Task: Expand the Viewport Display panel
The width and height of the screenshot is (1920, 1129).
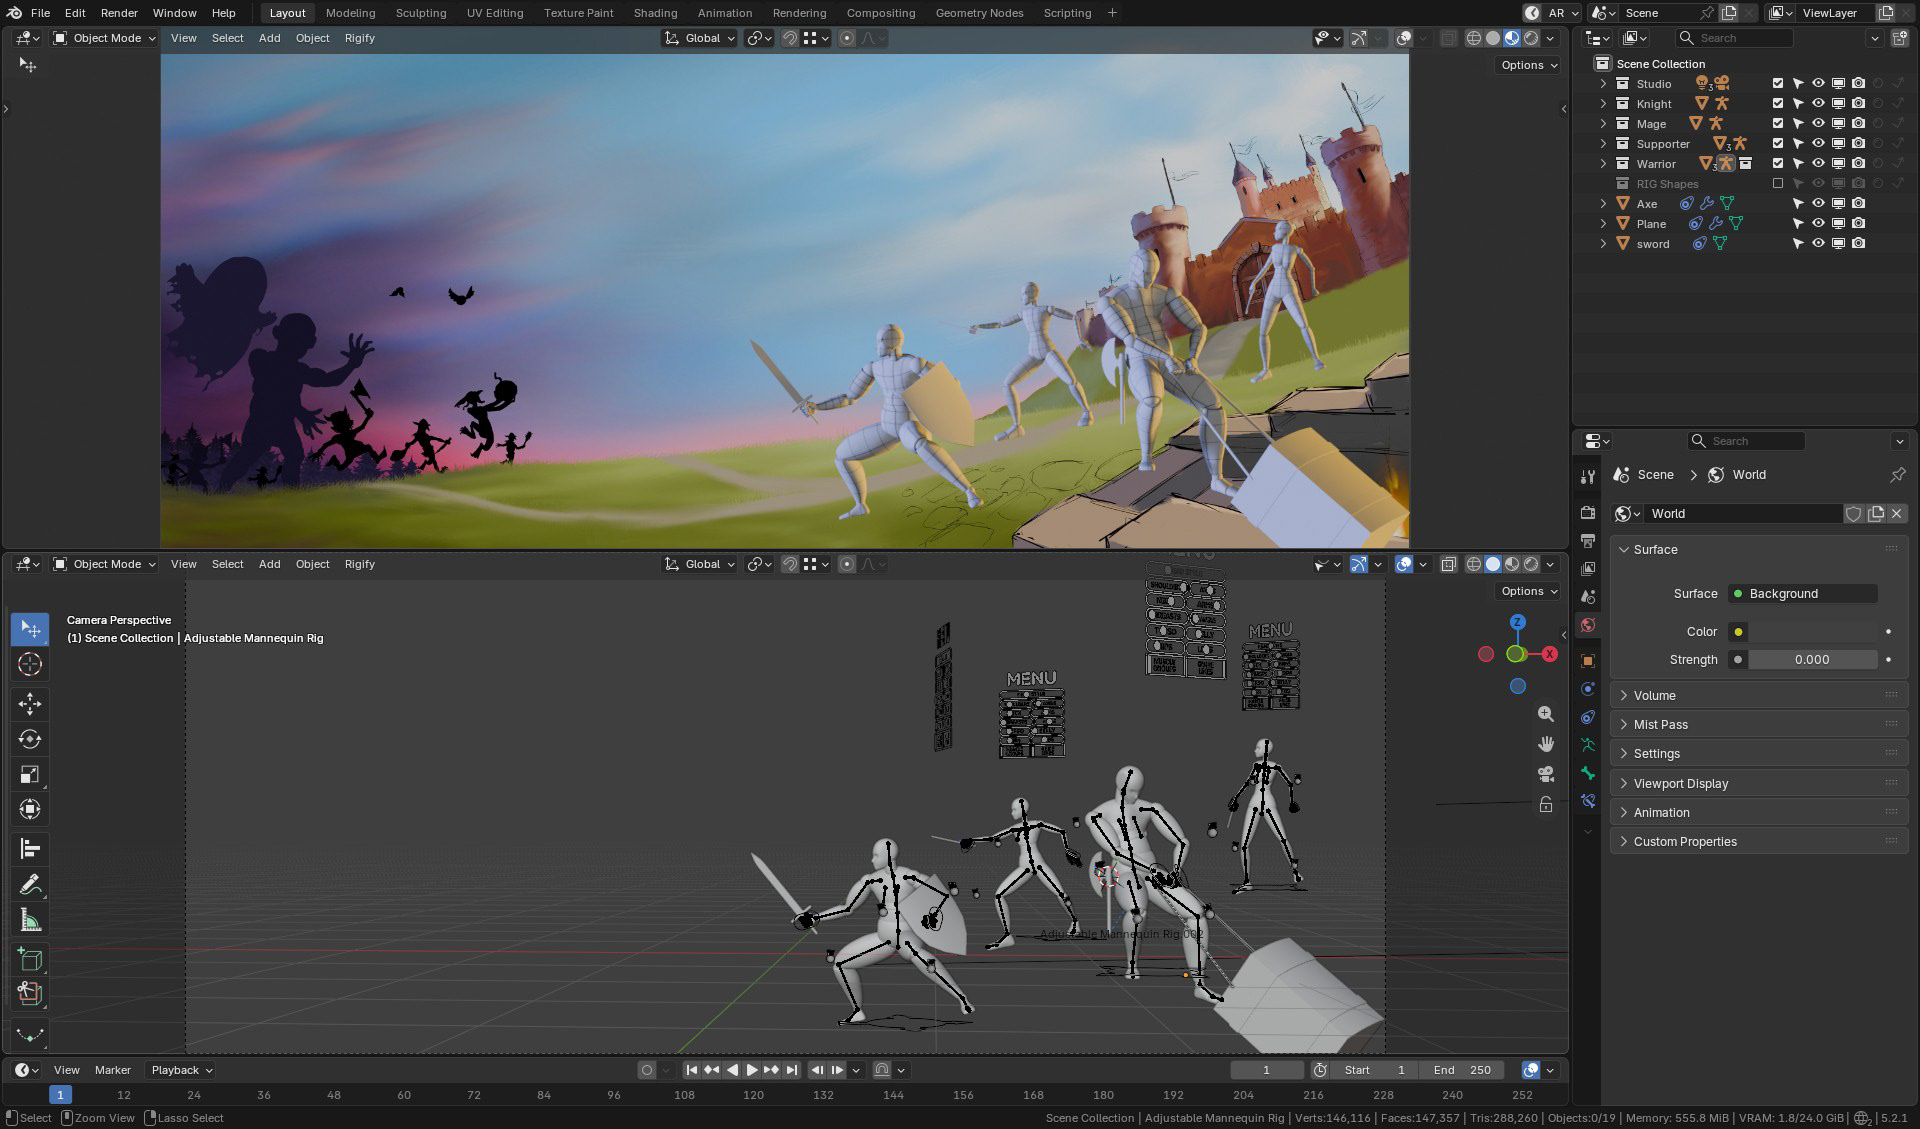Action: (1759, 783)
